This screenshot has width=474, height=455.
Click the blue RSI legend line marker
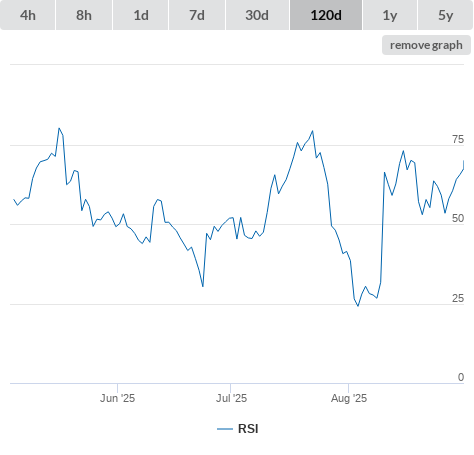click(225, 429)
